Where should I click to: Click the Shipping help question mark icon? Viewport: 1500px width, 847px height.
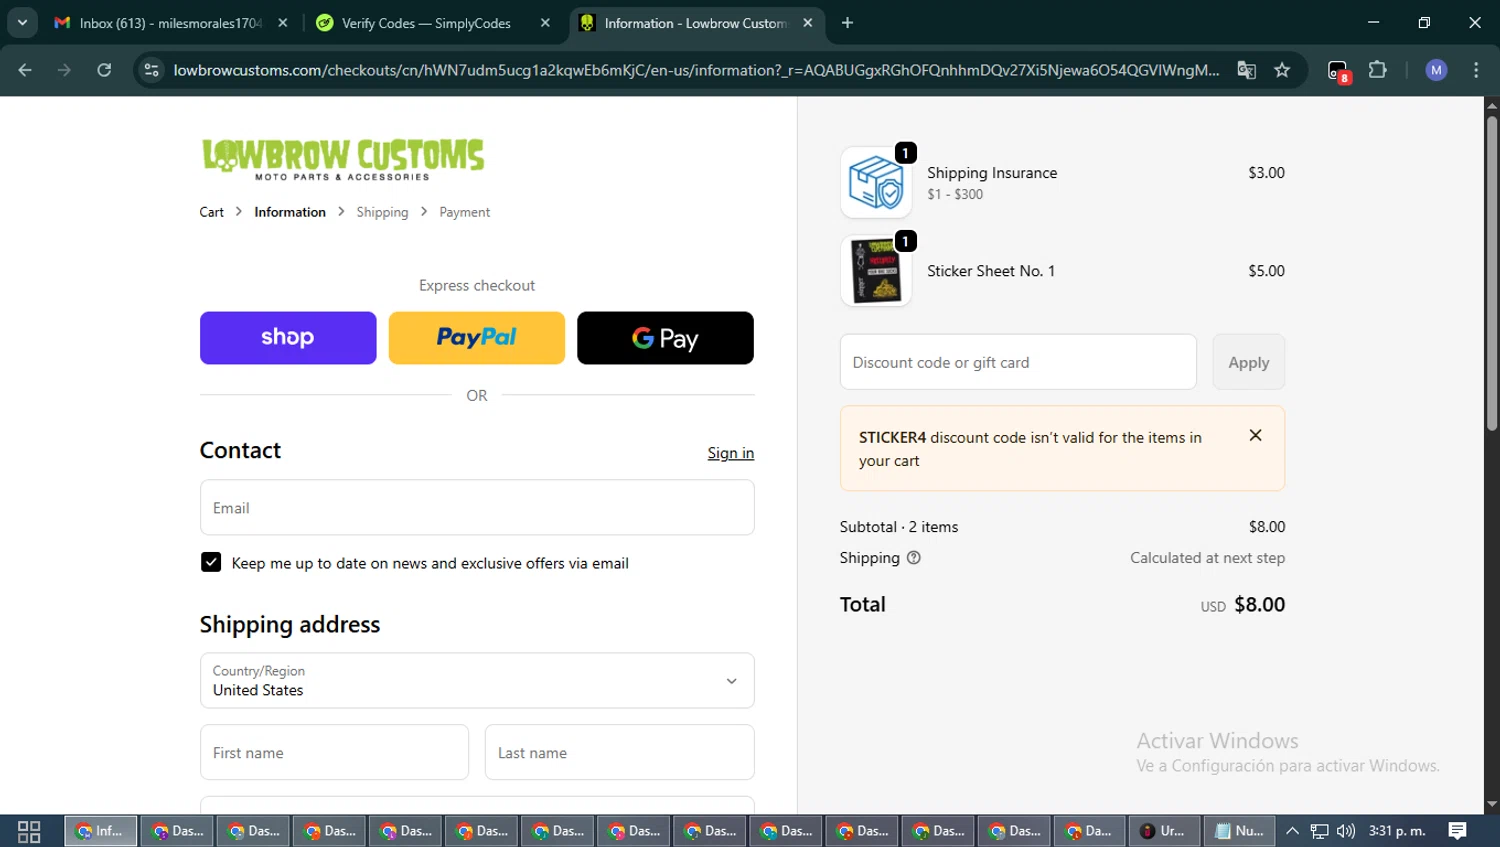tap(913, 558)
